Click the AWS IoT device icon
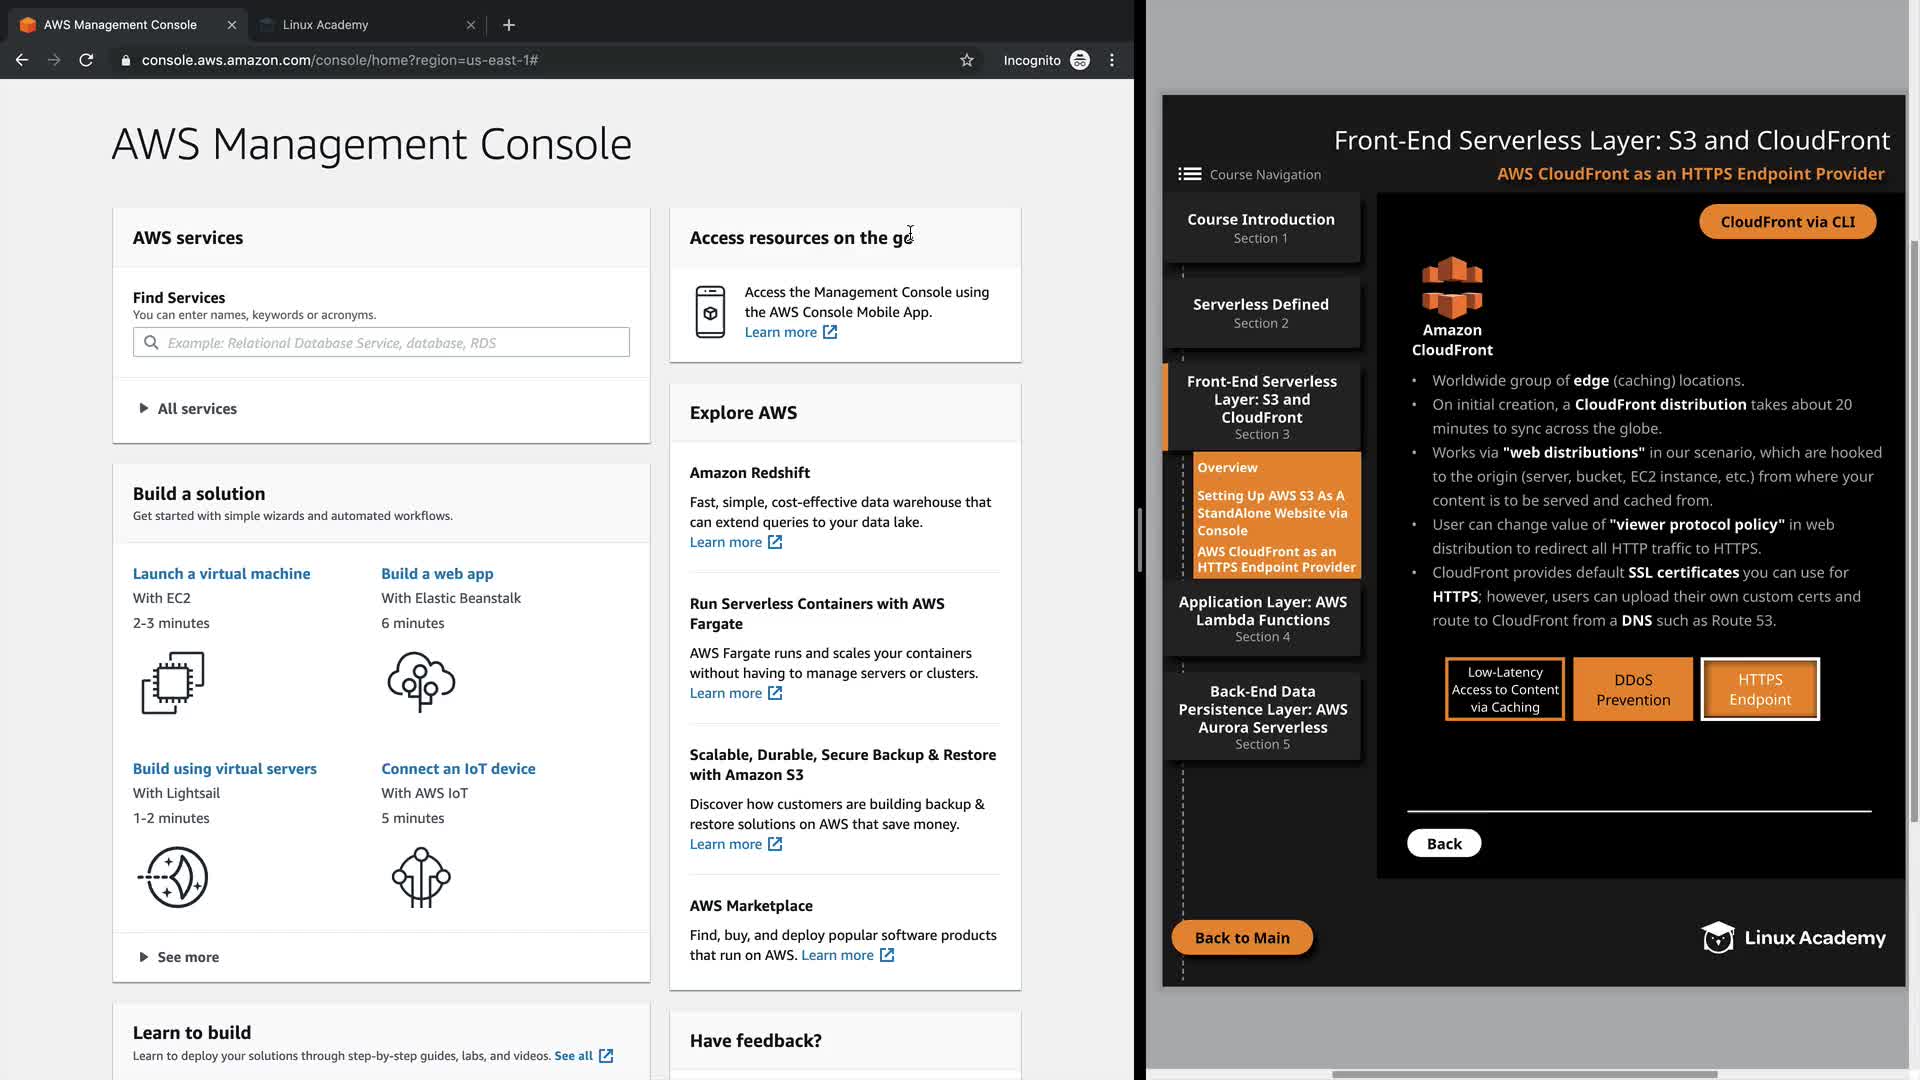Screen dimensions: 1920x1080 [x=421, y=877]
